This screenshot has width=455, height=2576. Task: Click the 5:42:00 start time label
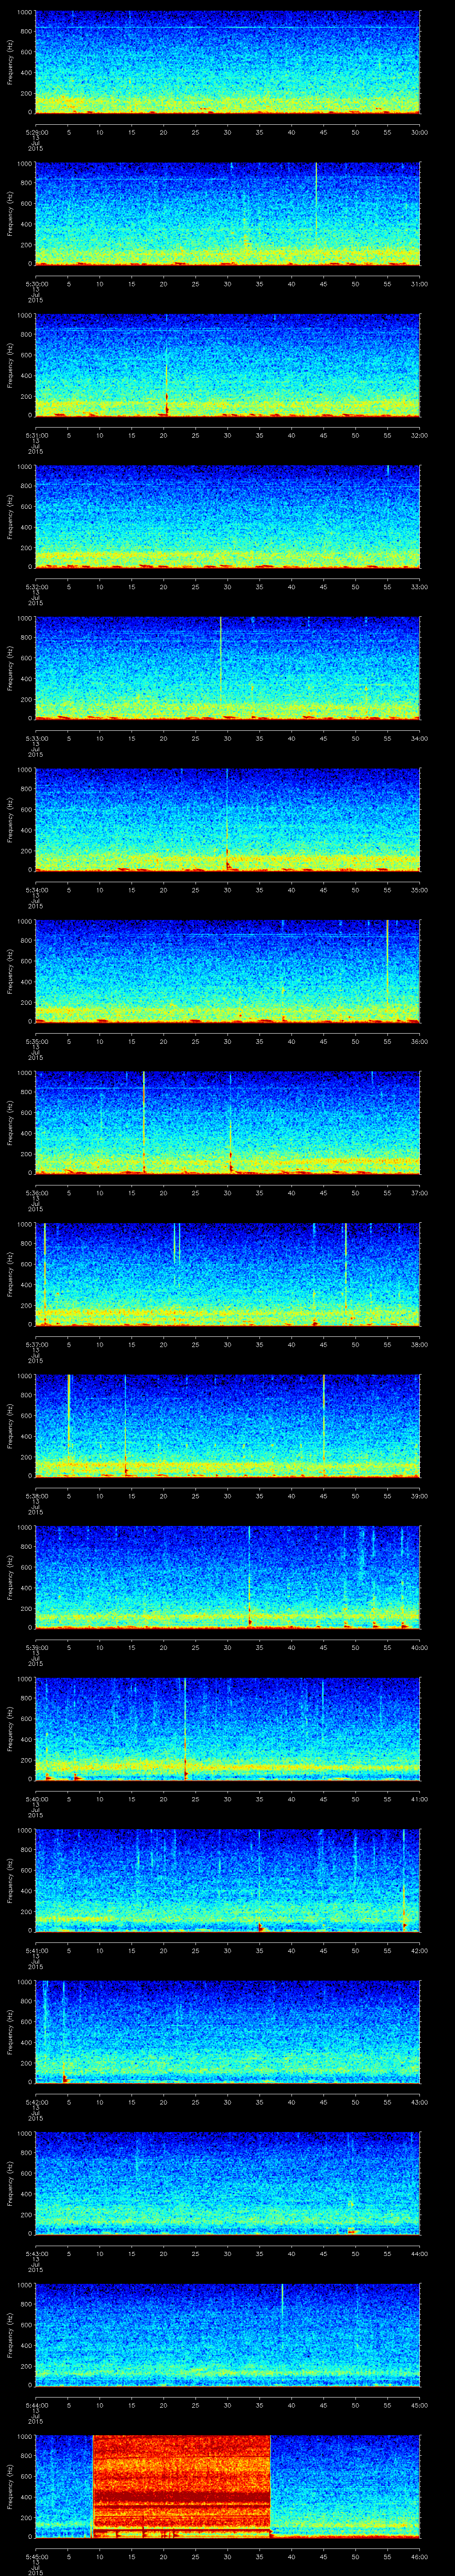coord(36,2101)
